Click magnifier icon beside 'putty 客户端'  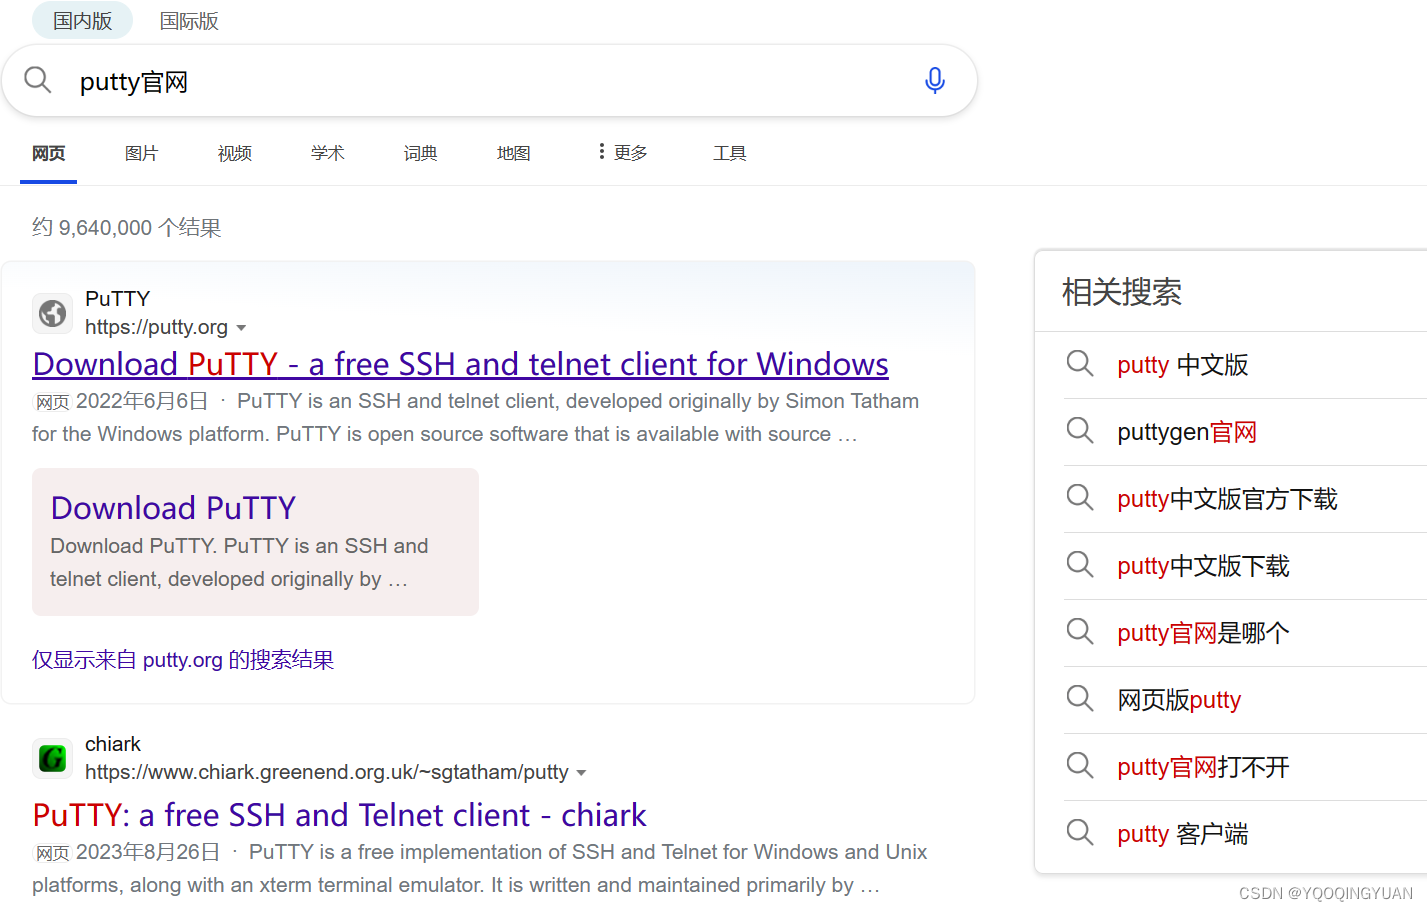tap(1080, 833)
